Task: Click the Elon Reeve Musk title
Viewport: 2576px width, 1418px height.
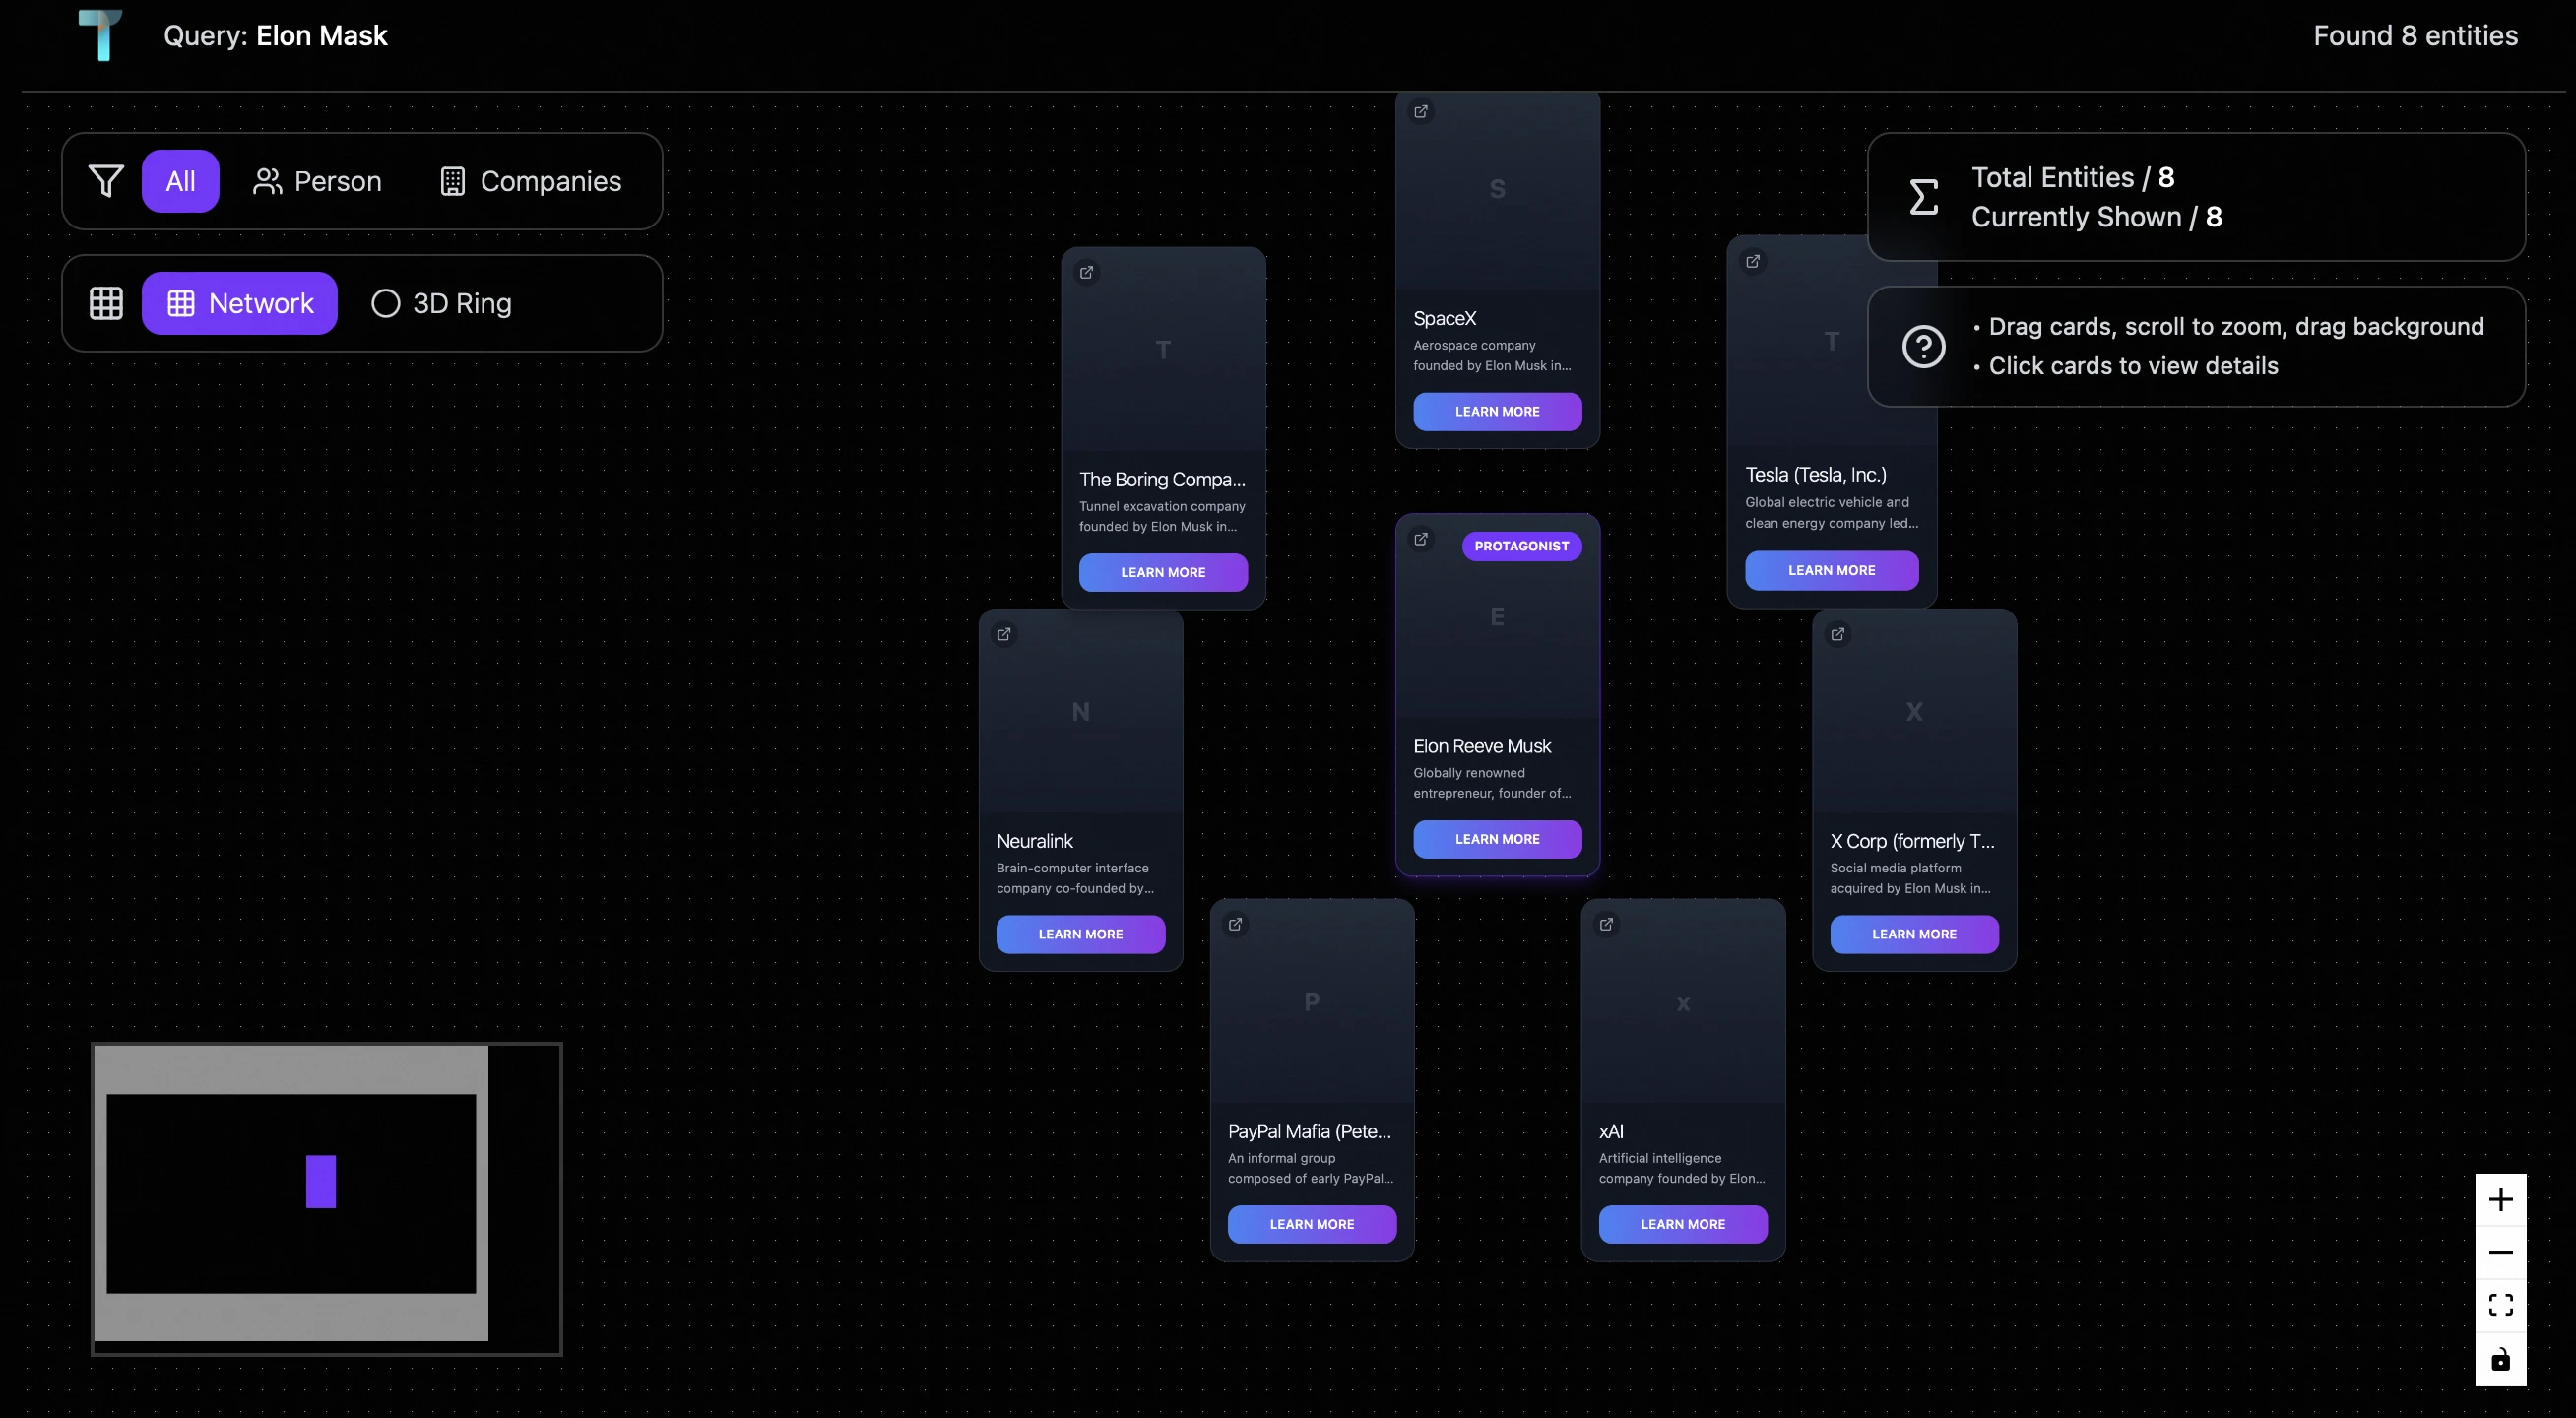Action: 1482,746
